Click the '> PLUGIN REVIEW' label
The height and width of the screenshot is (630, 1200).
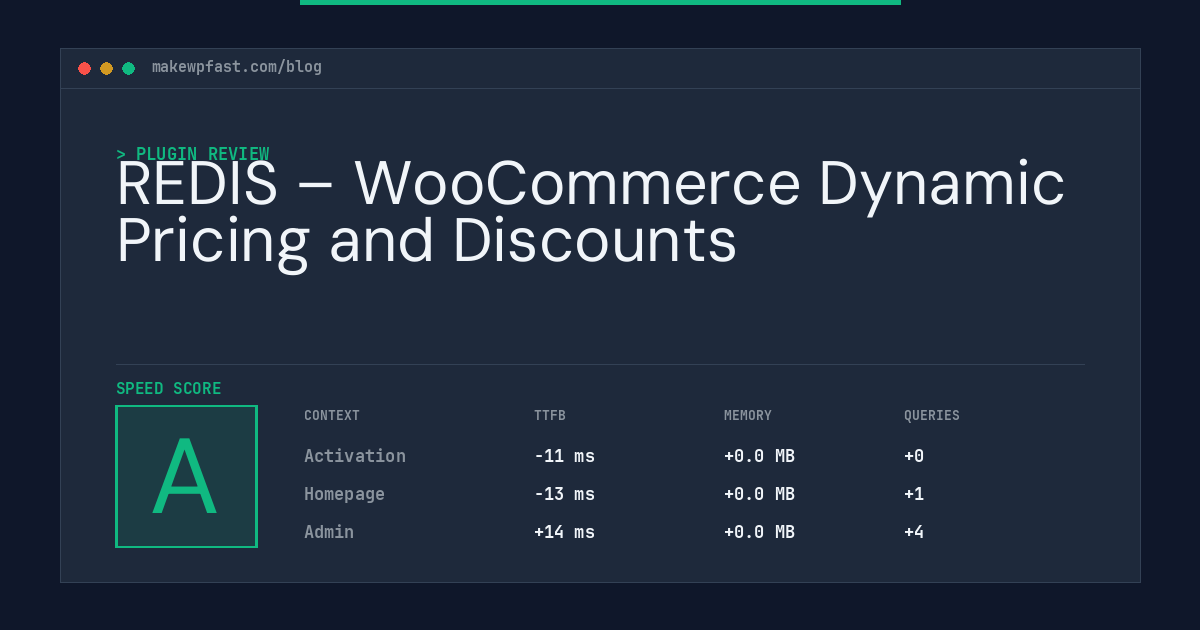click(x=193, y=154)
